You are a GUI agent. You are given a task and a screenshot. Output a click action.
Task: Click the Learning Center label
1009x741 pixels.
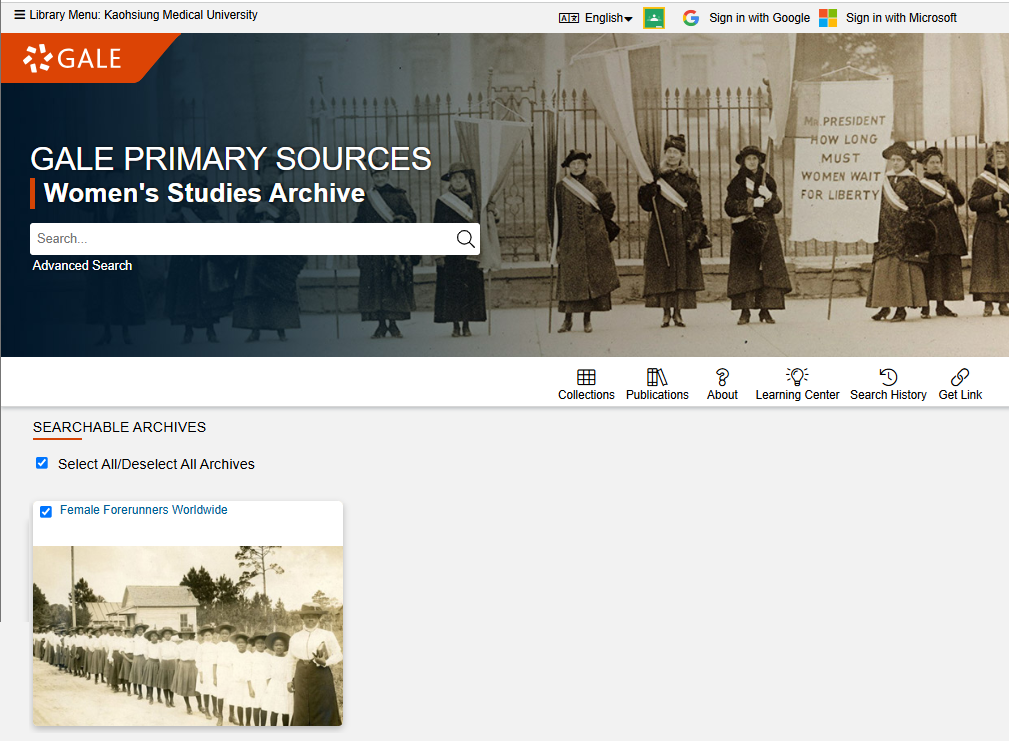797,395
